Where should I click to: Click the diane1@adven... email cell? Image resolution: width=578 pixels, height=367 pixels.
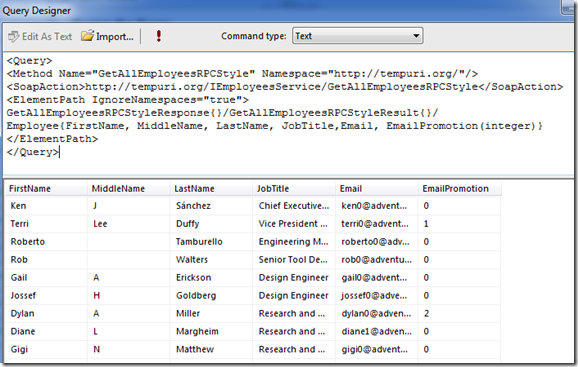pos(377,331)
